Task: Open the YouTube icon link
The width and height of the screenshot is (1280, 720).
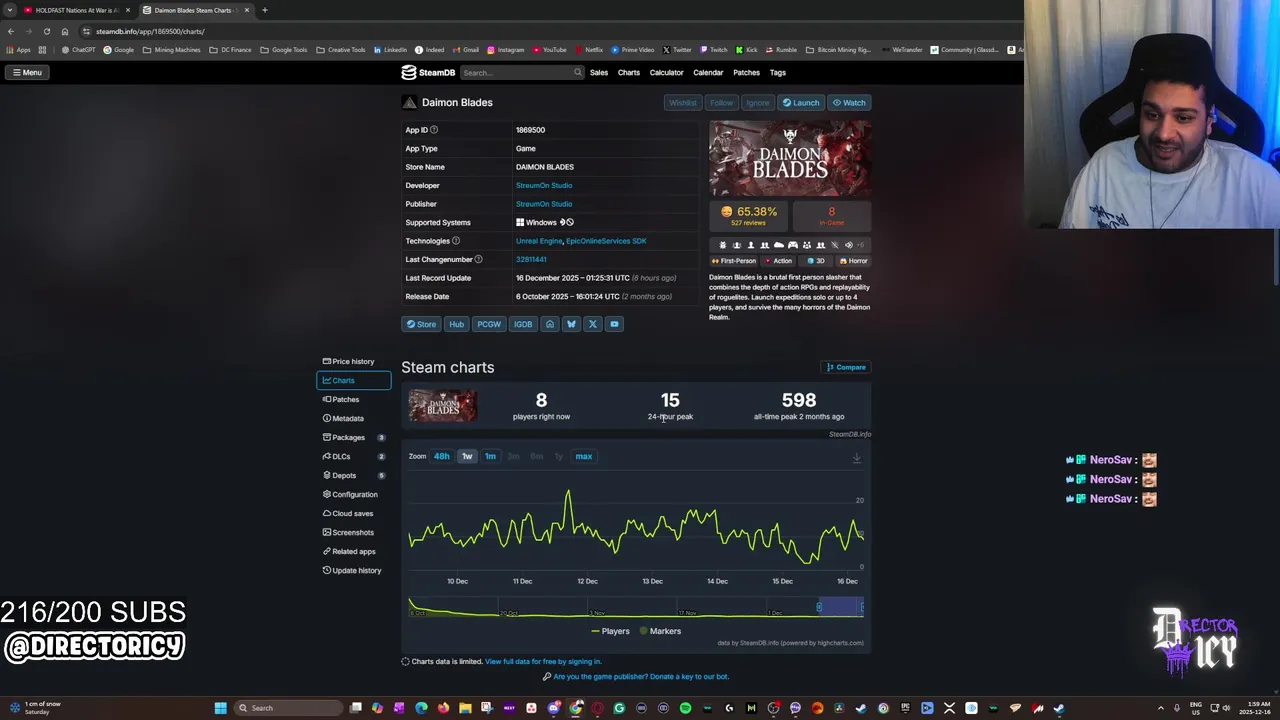Action: point(614,324)
